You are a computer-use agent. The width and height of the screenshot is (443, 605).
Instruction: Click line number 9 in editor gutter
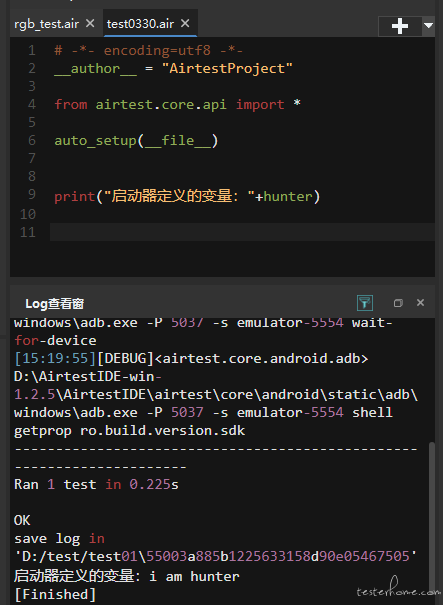tap(32, 194)
